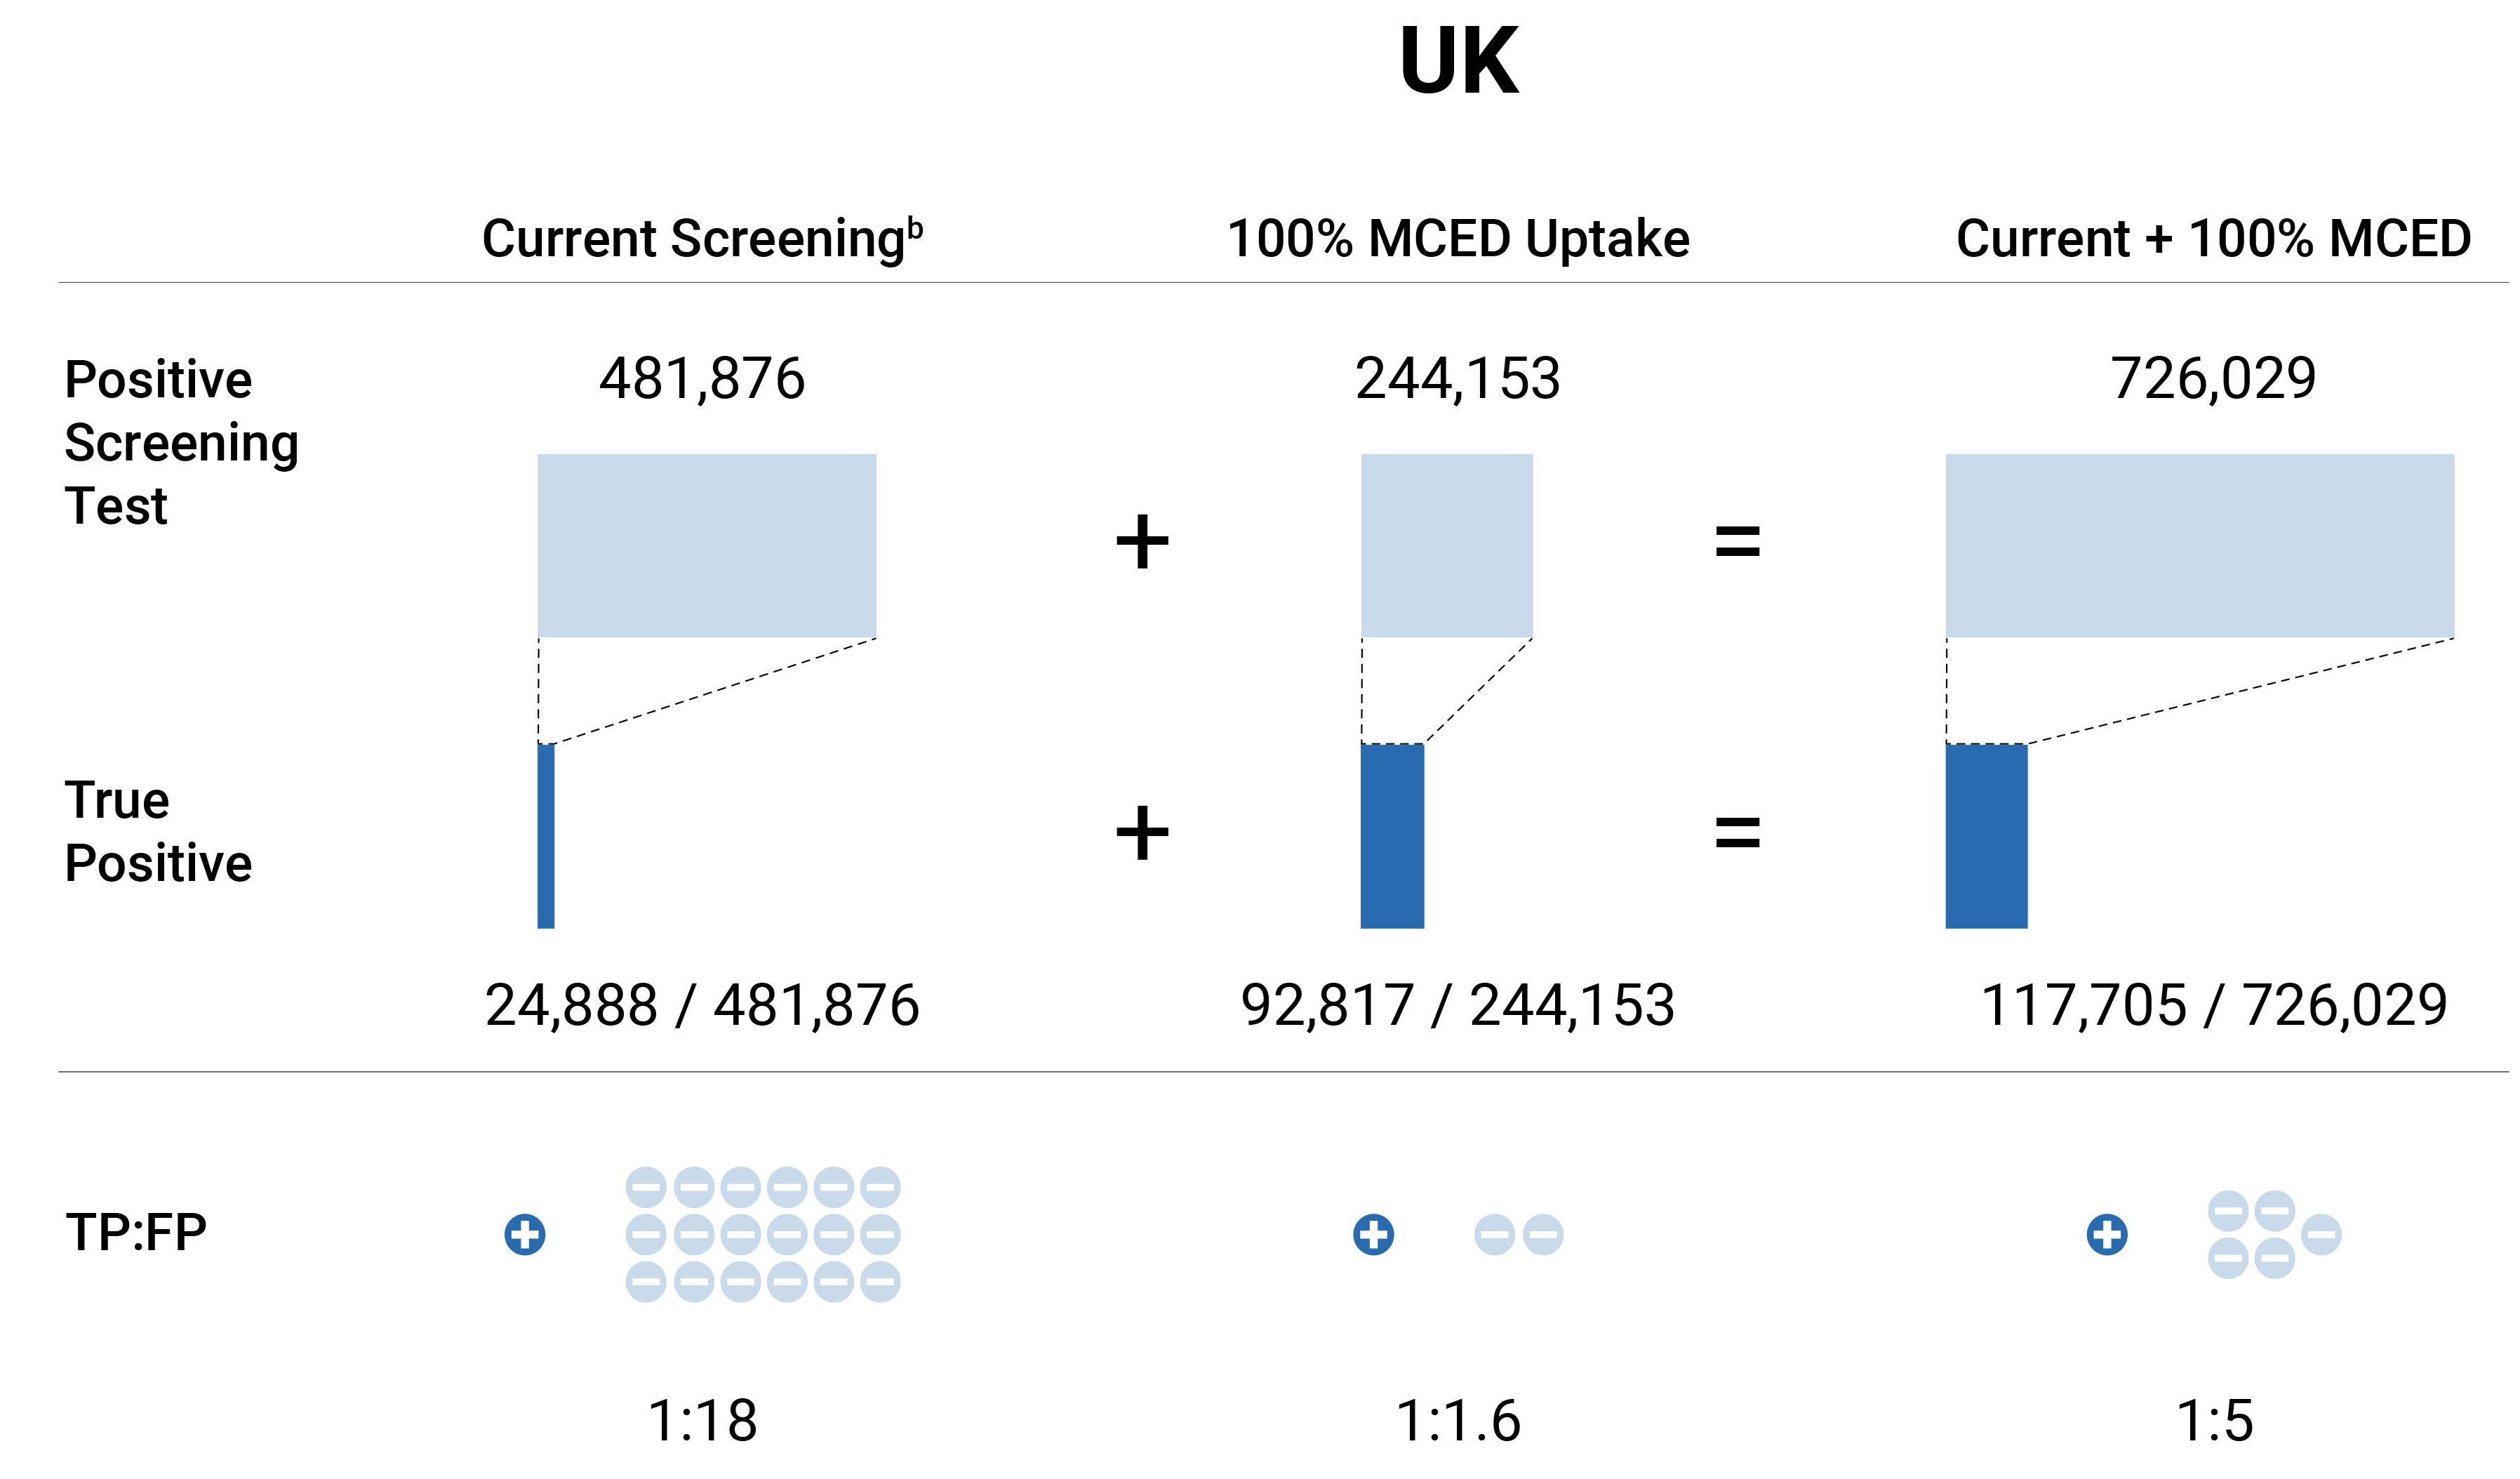Select the light blue bar under 244,153
2520x1479 pixels.
[x=1446, y=545]
